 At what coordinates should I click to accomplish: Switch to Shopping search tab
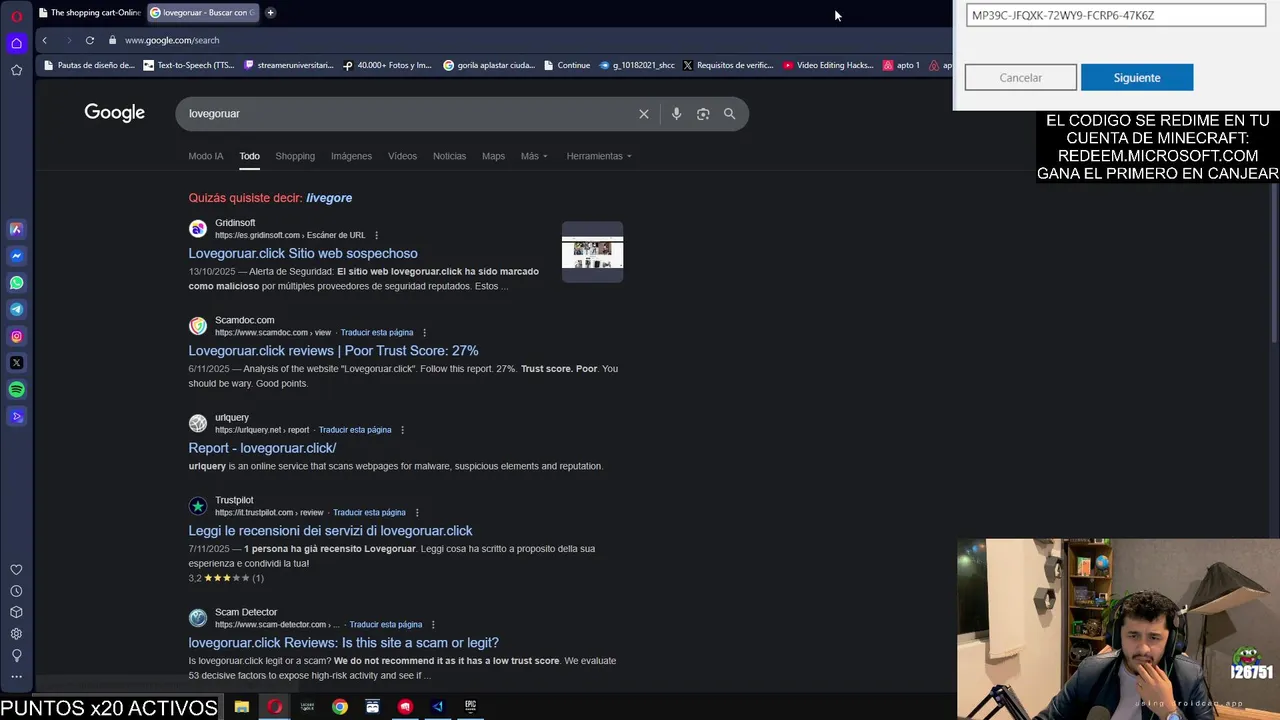click(295, 156)
